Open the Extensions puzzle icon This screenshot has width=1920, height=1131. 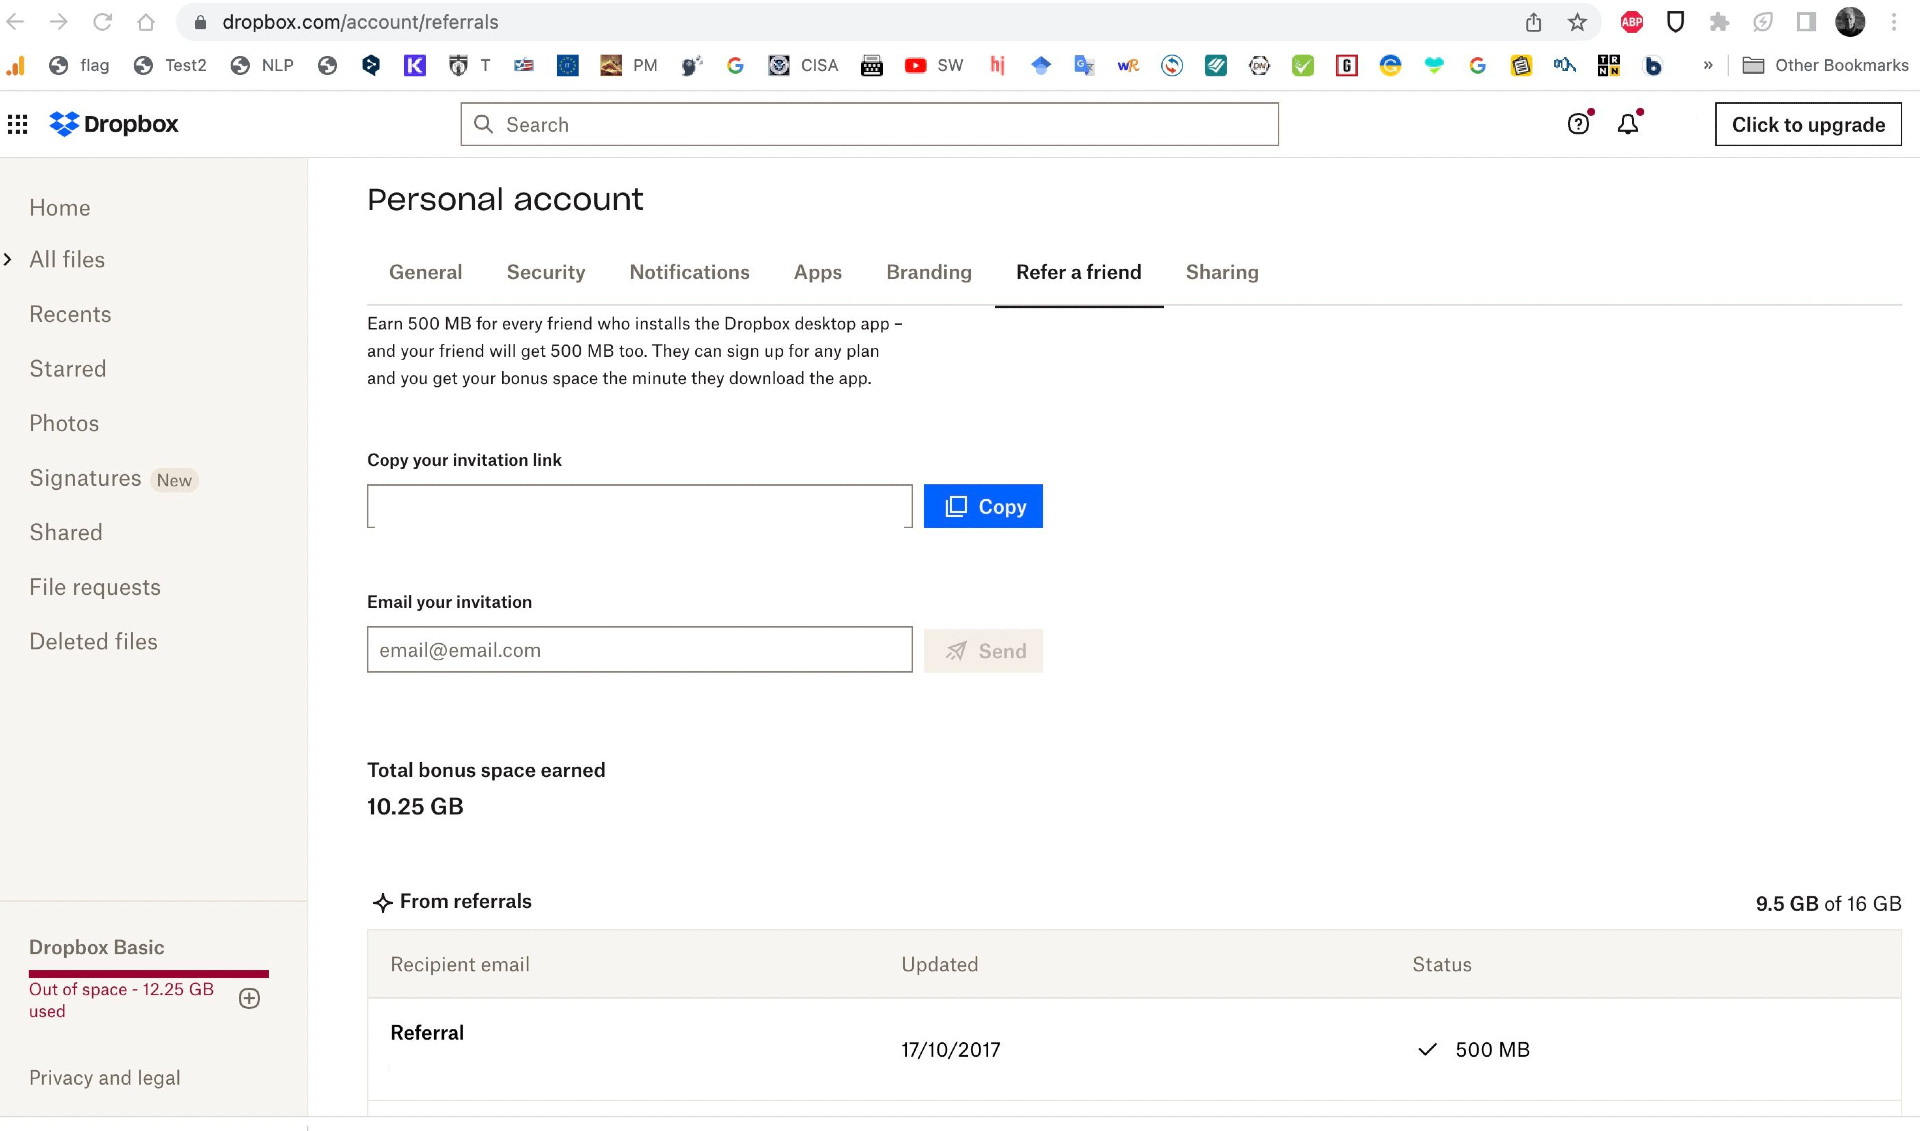tap(1719, 22)
